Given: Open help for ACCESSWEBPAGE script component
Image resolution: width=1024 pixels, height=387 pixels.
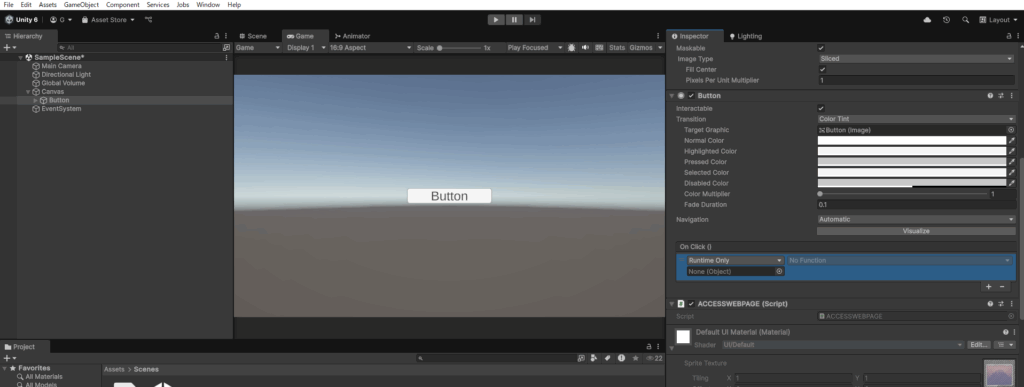Looking at the screenshot, I should tap(991, 304).
